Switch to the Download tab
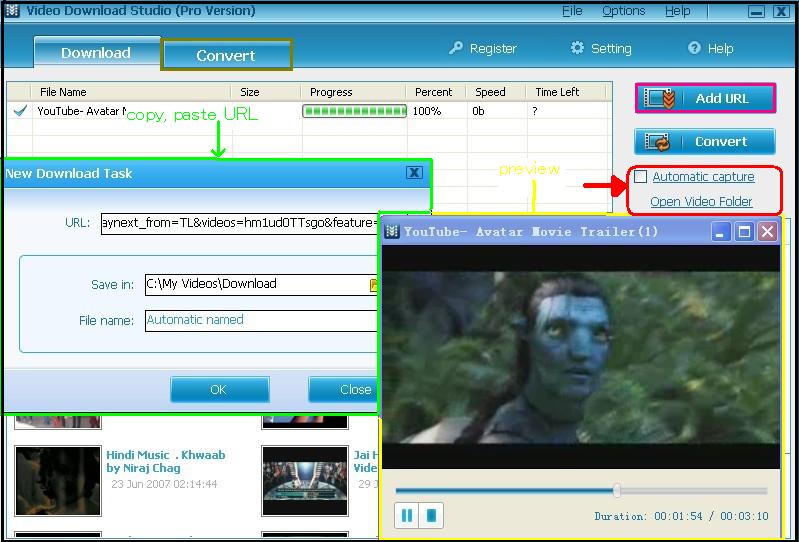This screenshot has height=542, width=799. coord(97,52)
